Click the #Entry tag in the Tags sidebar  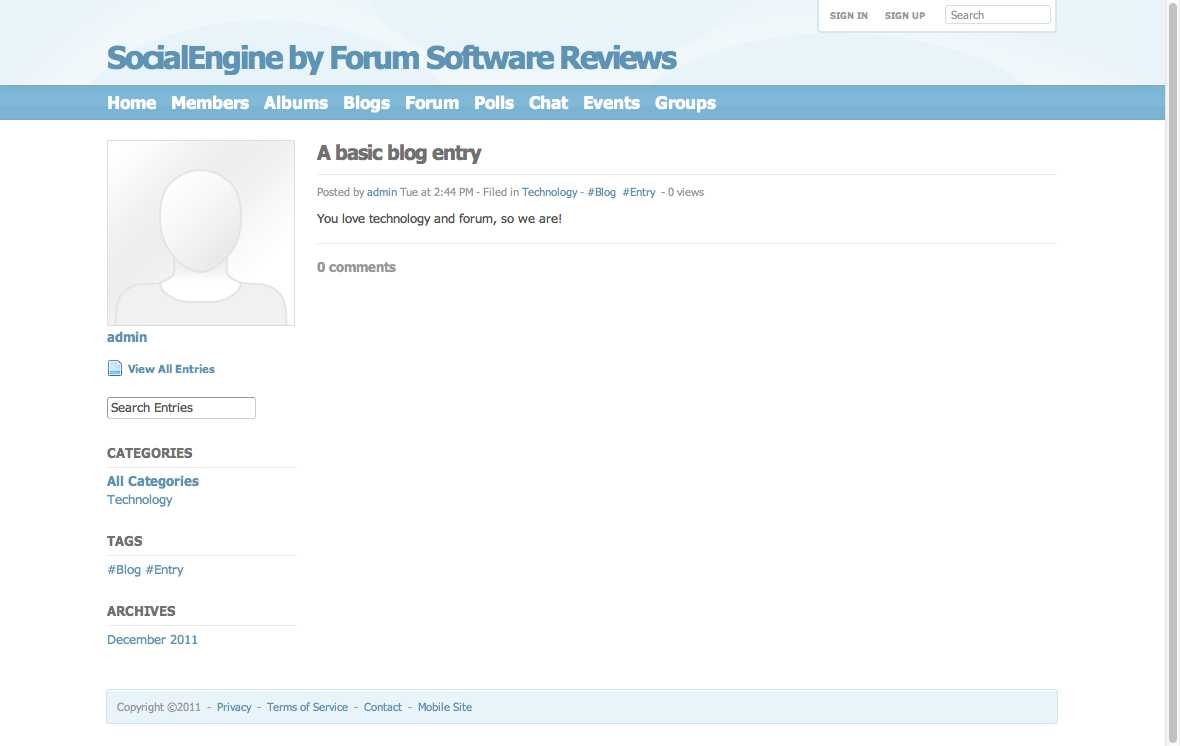coord(164,570)
